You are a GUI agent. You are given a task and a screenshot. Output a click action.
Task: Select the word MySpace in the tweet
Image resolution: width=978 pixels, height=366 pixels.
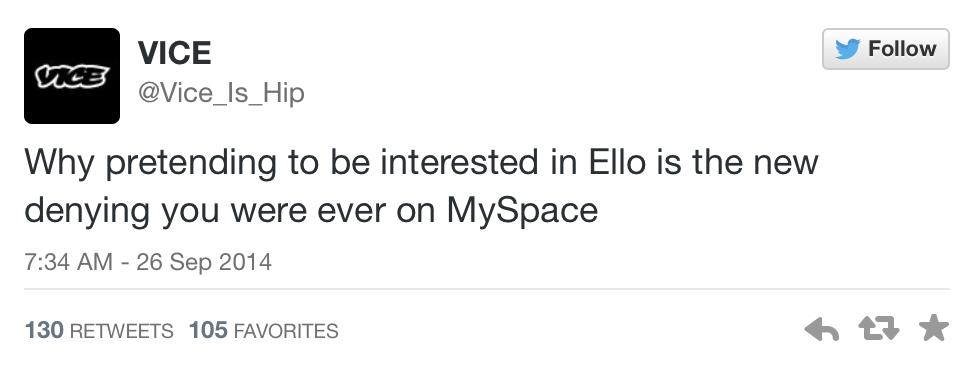click(x=522, y=210)
